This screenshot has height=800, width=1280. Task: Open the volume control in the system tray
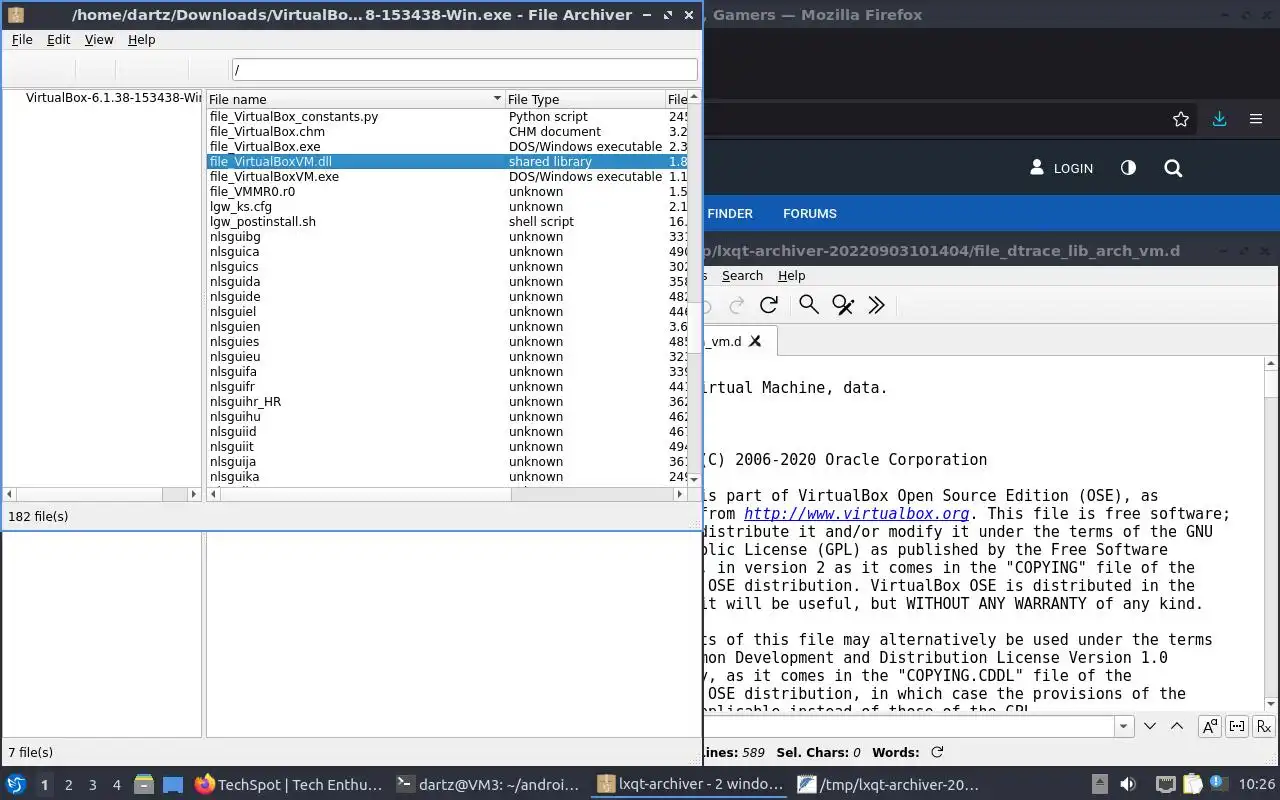(1128, 785)
